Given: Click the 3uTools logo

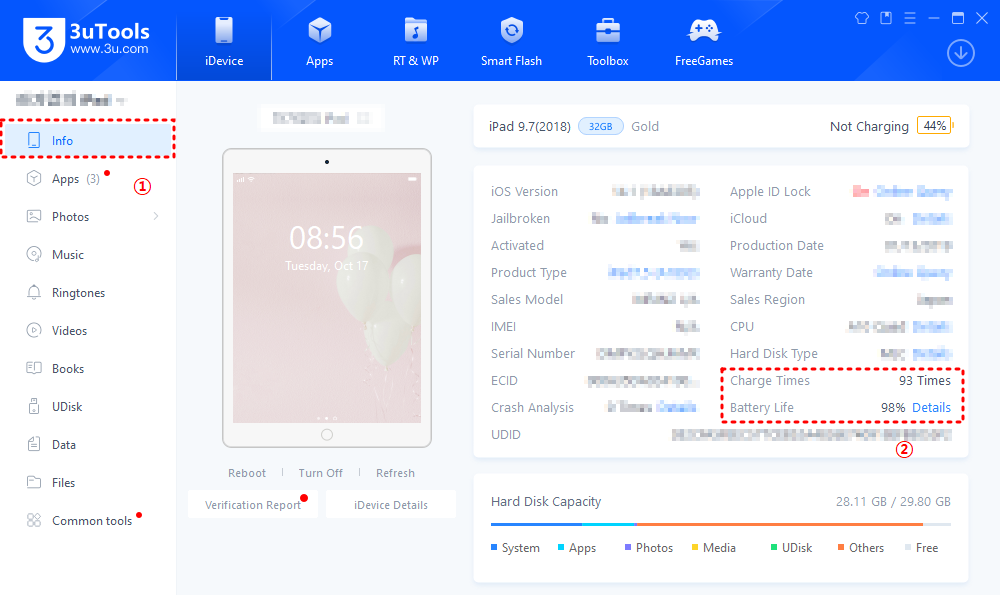Looking at the screenshot, I should tap(86, 40).
